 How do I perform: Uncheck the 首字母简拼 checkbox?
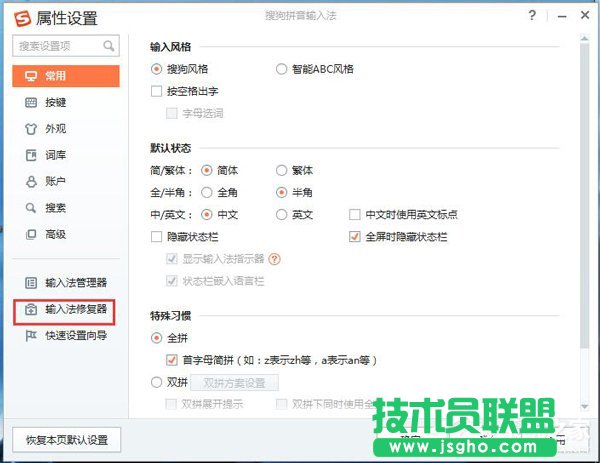click(172, 359)
